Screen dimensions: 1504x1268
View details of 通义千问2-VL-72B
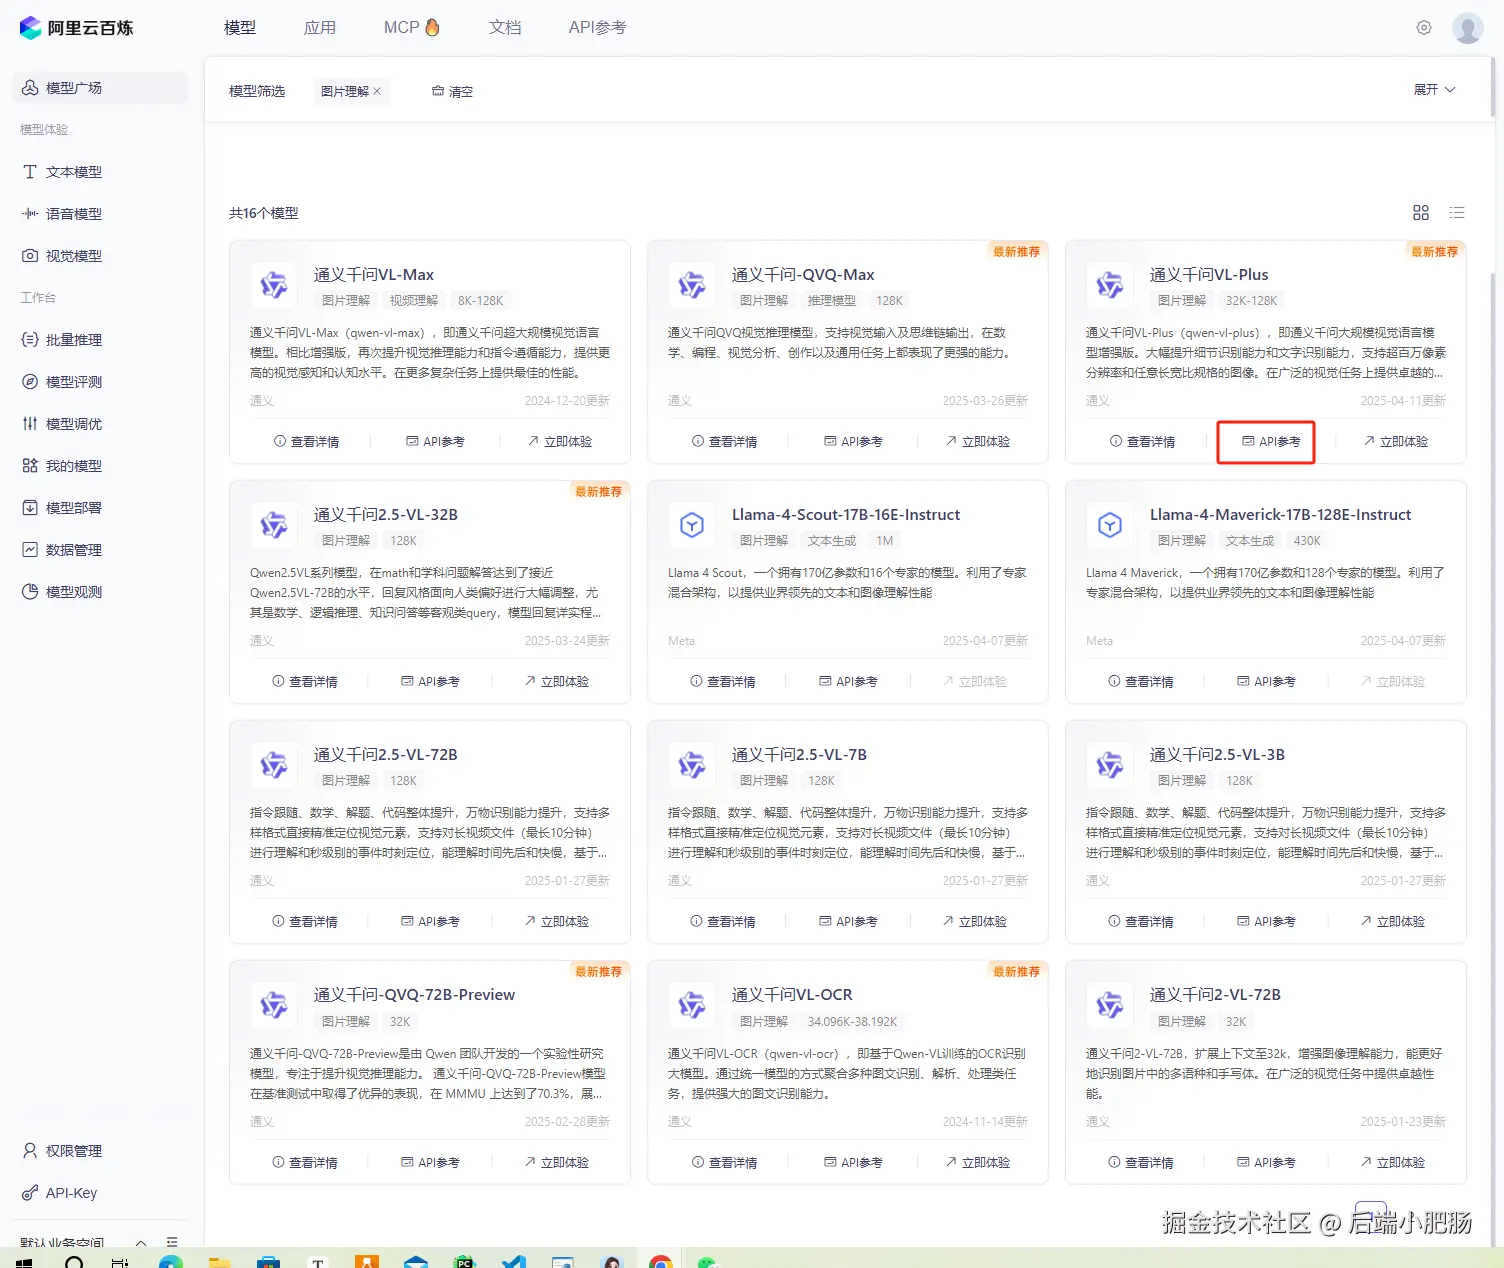point(1141,1162)
